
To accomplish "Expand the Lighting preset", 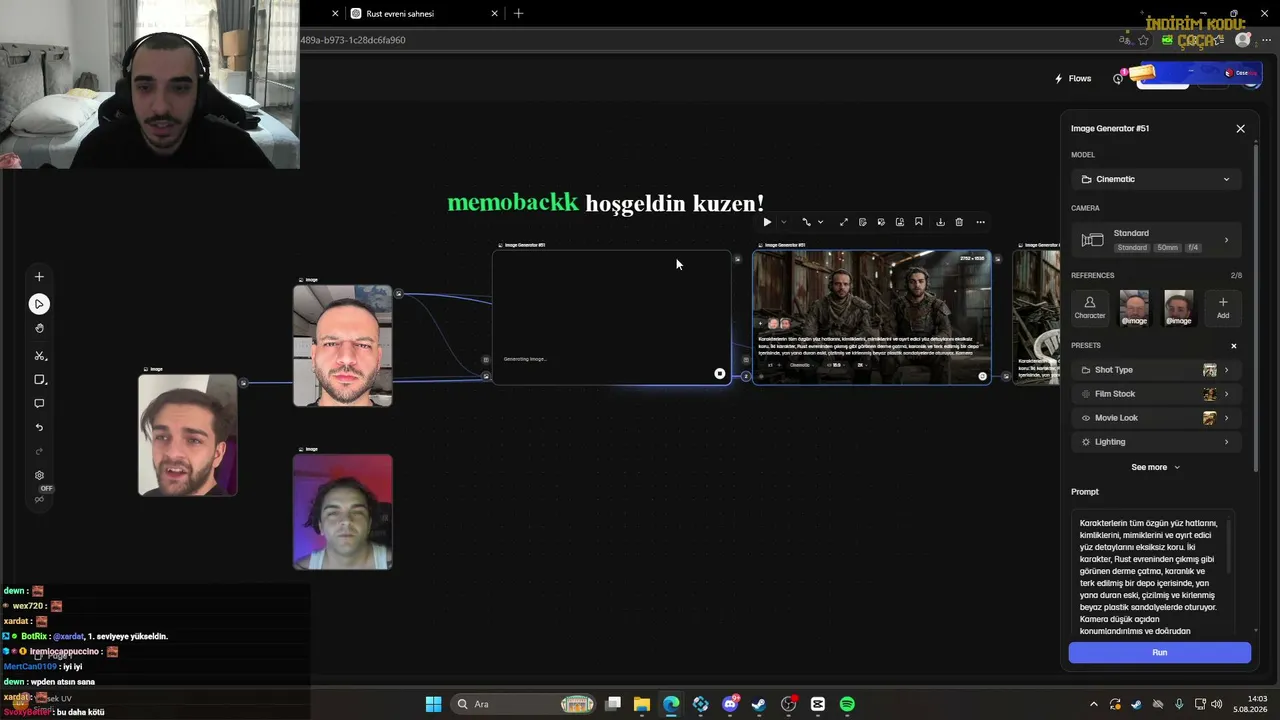I will pyautogui.click(x=1156, y=442).
